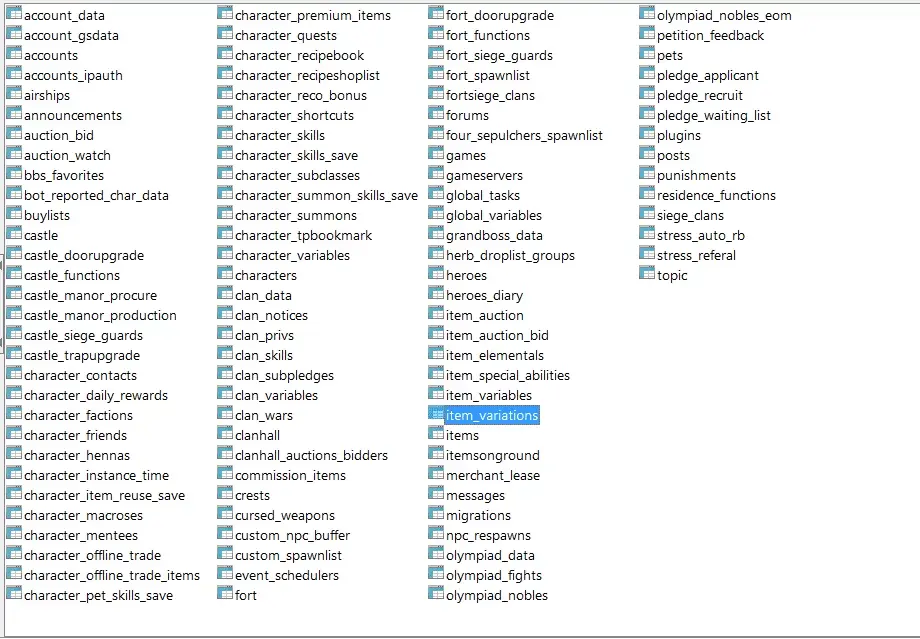This screenshot has width=920, height=639.
Task: Select the character_item_reuse_save table name
Action: 104,496
